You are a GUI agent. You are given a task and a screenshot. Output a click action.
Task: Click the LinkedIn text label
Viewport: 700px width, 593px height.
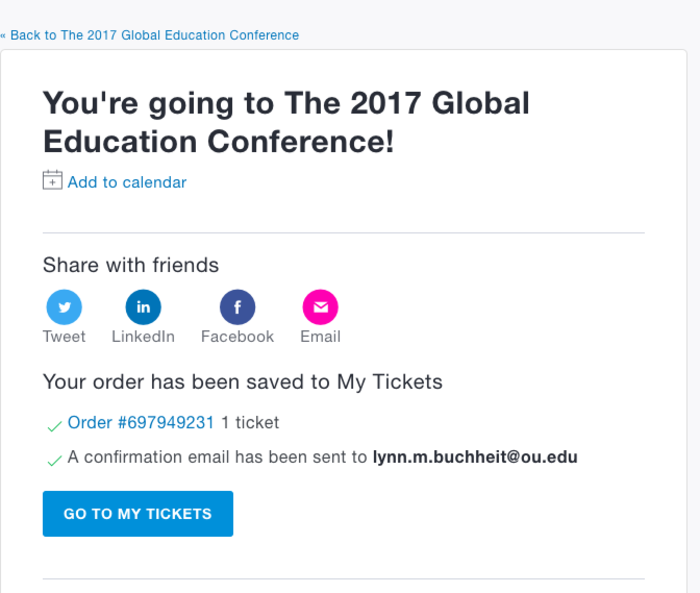(143, 337)
